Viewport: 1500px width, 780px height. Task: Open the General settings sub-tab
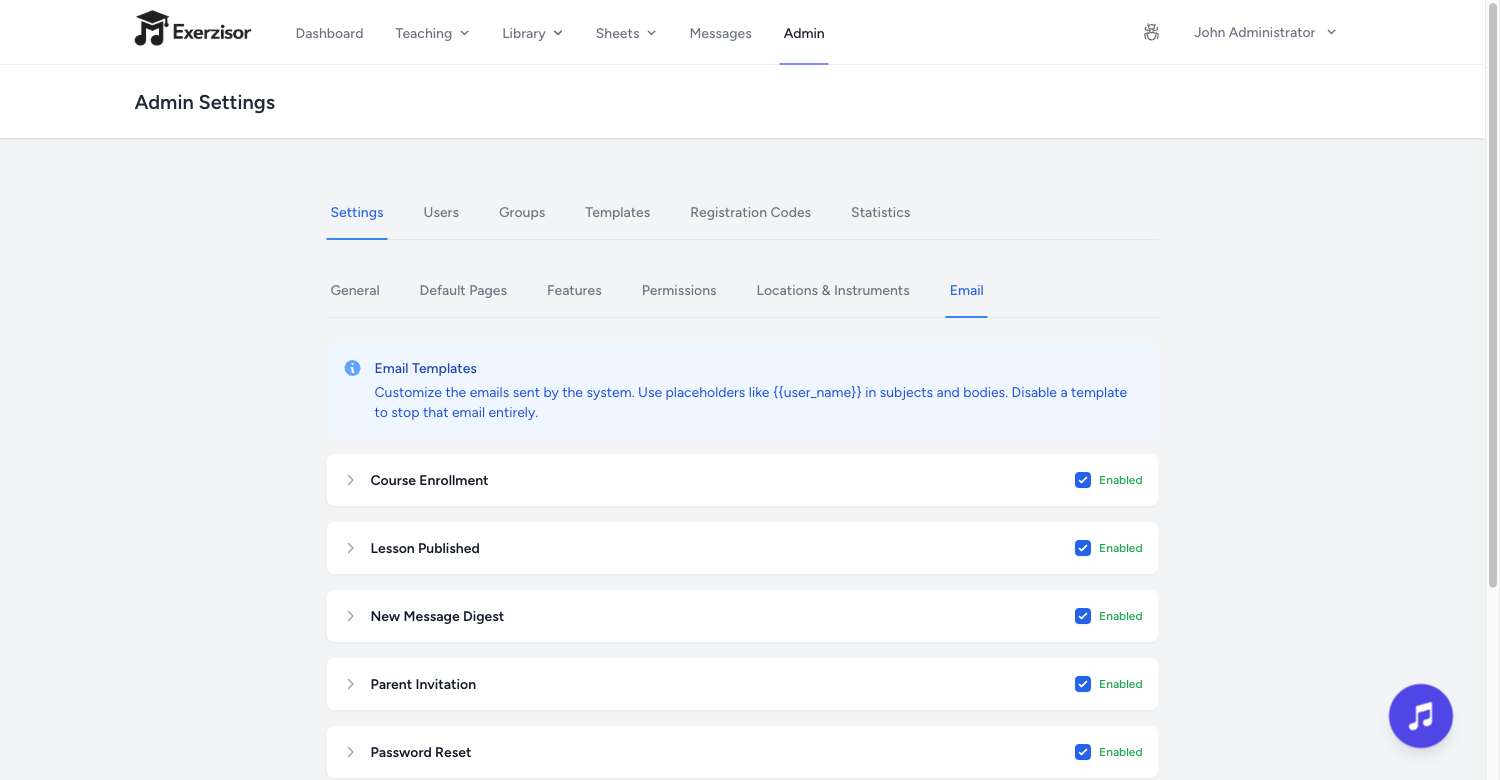point(355,290)
